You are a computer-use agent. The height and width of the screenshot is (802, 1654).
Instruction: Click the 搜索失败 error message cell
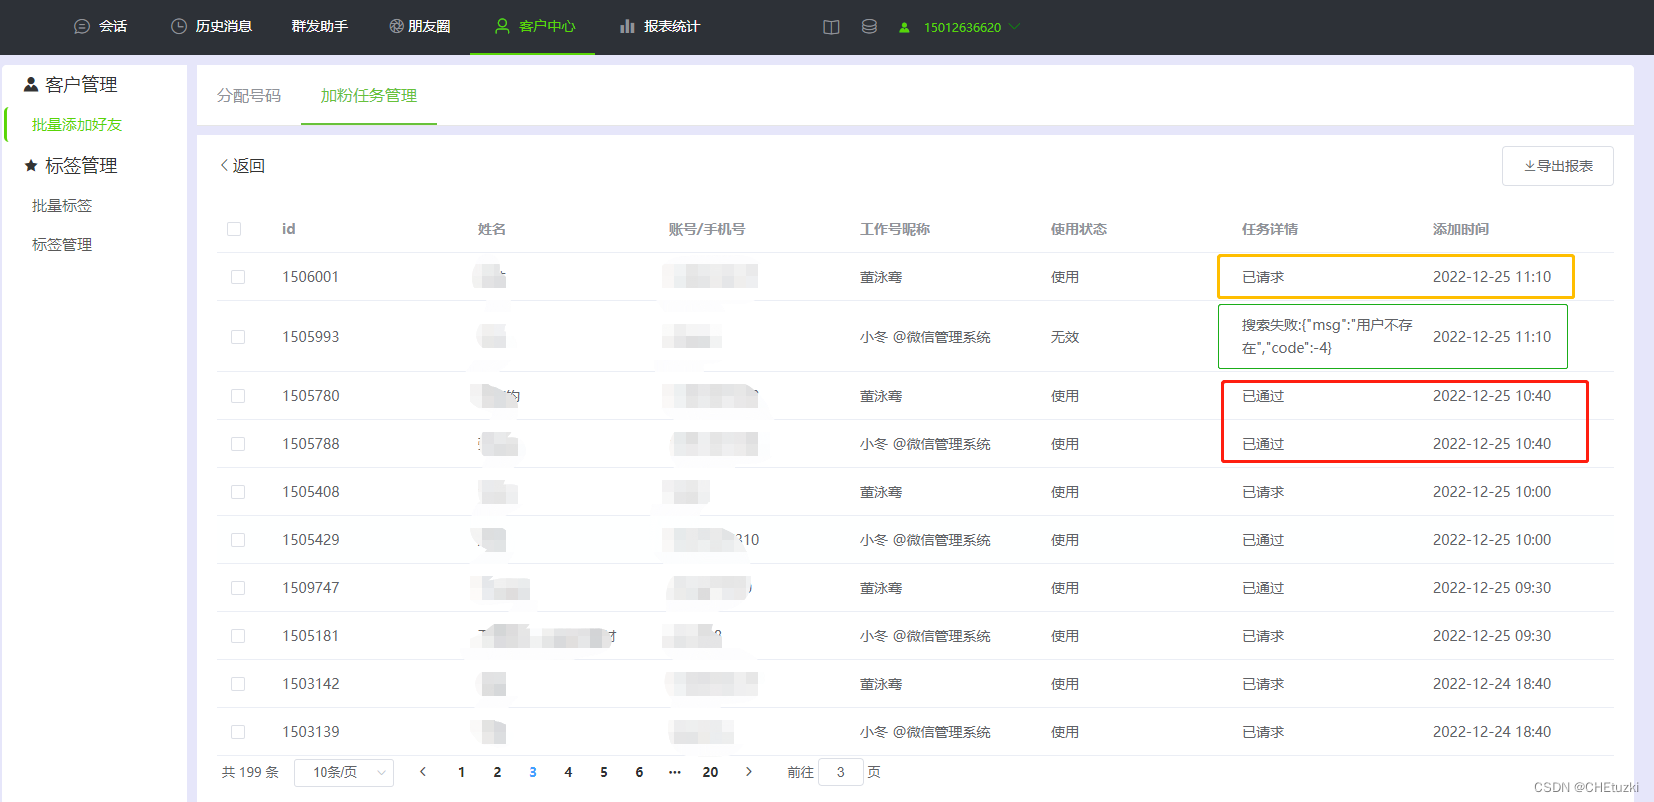(x=1327, y=337)
